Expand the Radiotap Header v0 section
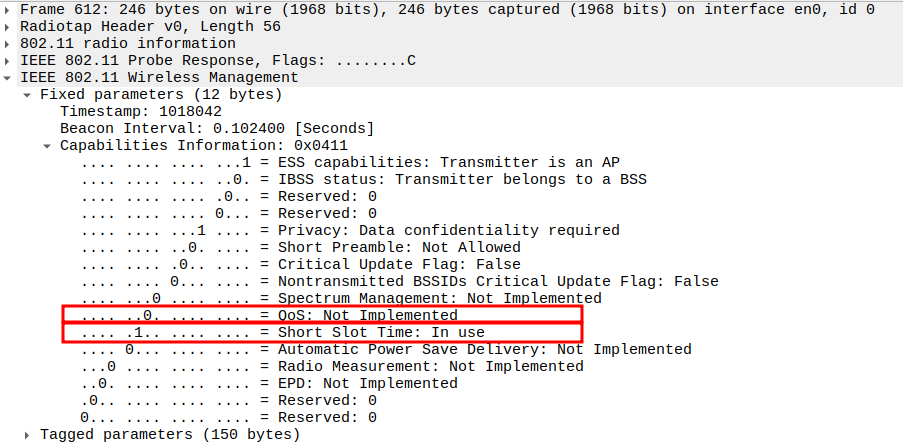Viewport: 903px width, 448px height. [x=9, y=26]
